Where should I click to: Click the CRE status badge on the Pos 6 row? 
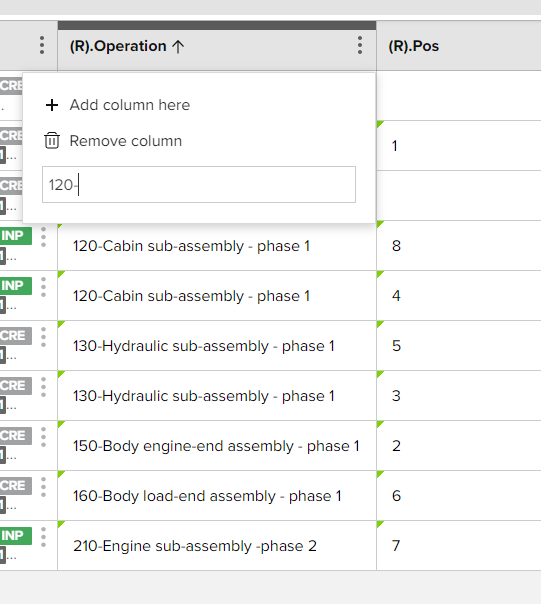coord(15,485)
